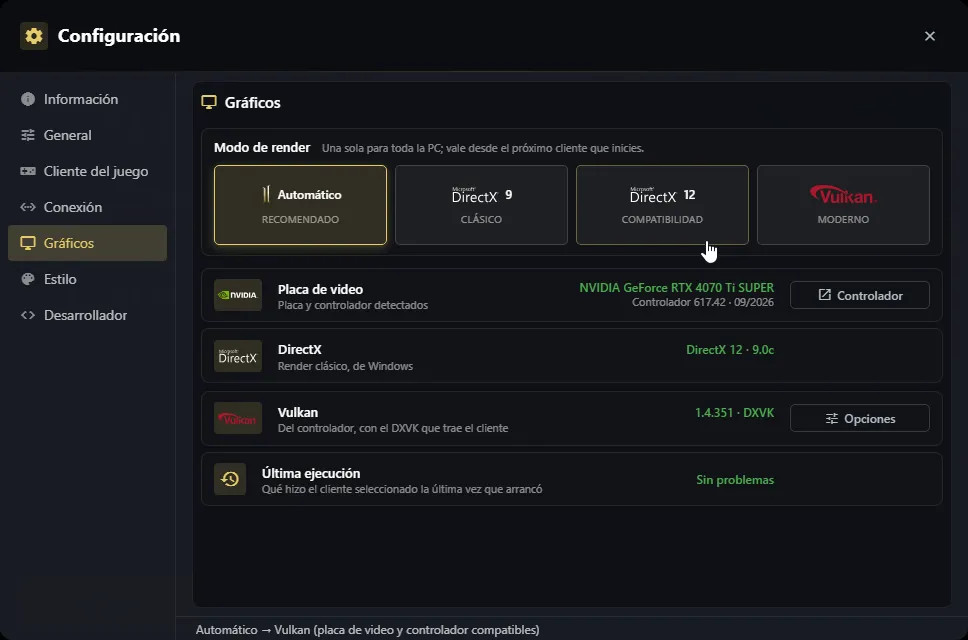Click the Última ejecución history icon
Screen dimensions: 968x640
[230, 479]
